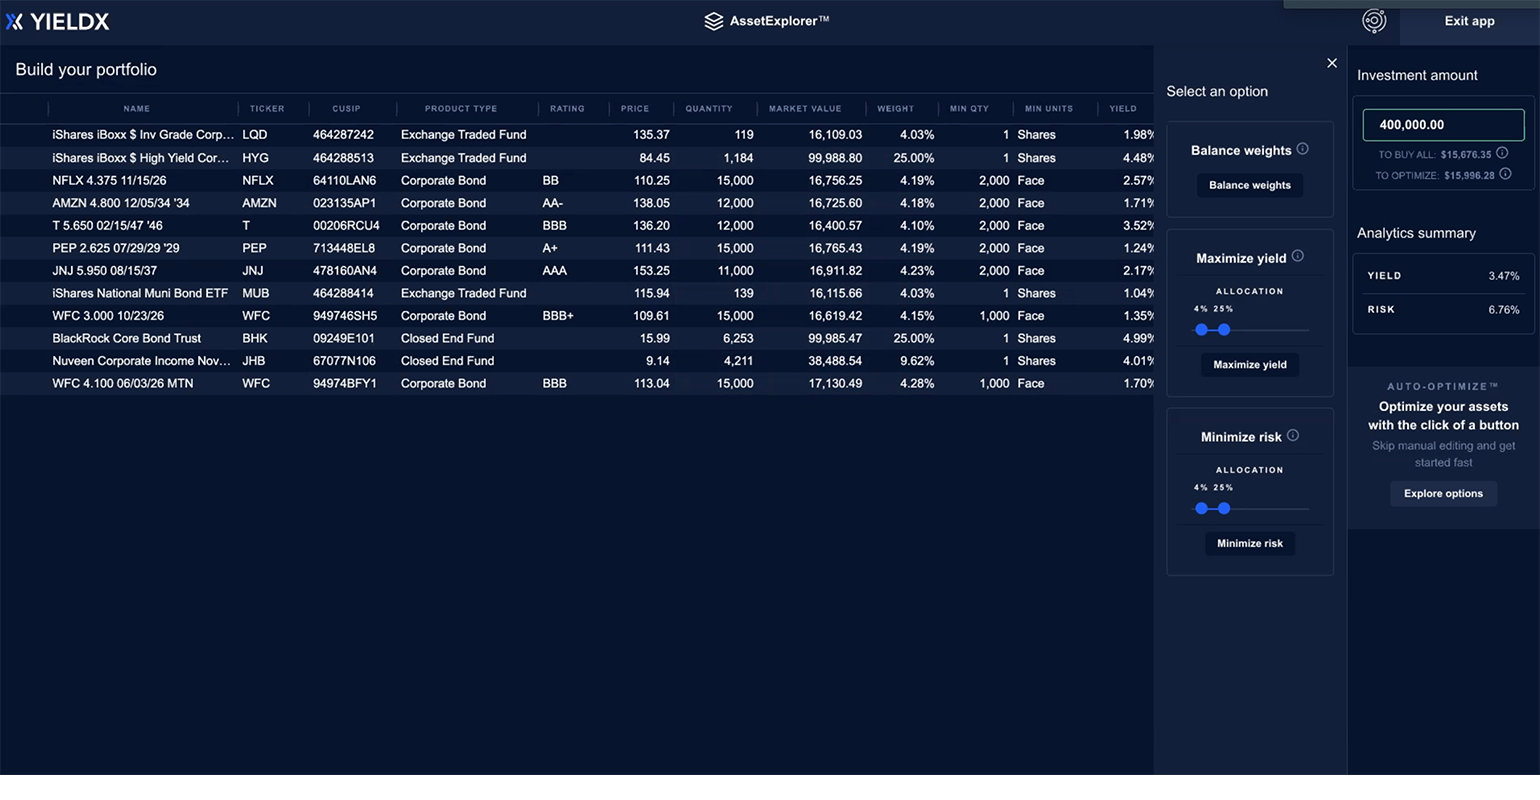This screenshot has width=1540, height=800.
Task: Click info icon beside To Optimize amount
Action: (1505, 174)
